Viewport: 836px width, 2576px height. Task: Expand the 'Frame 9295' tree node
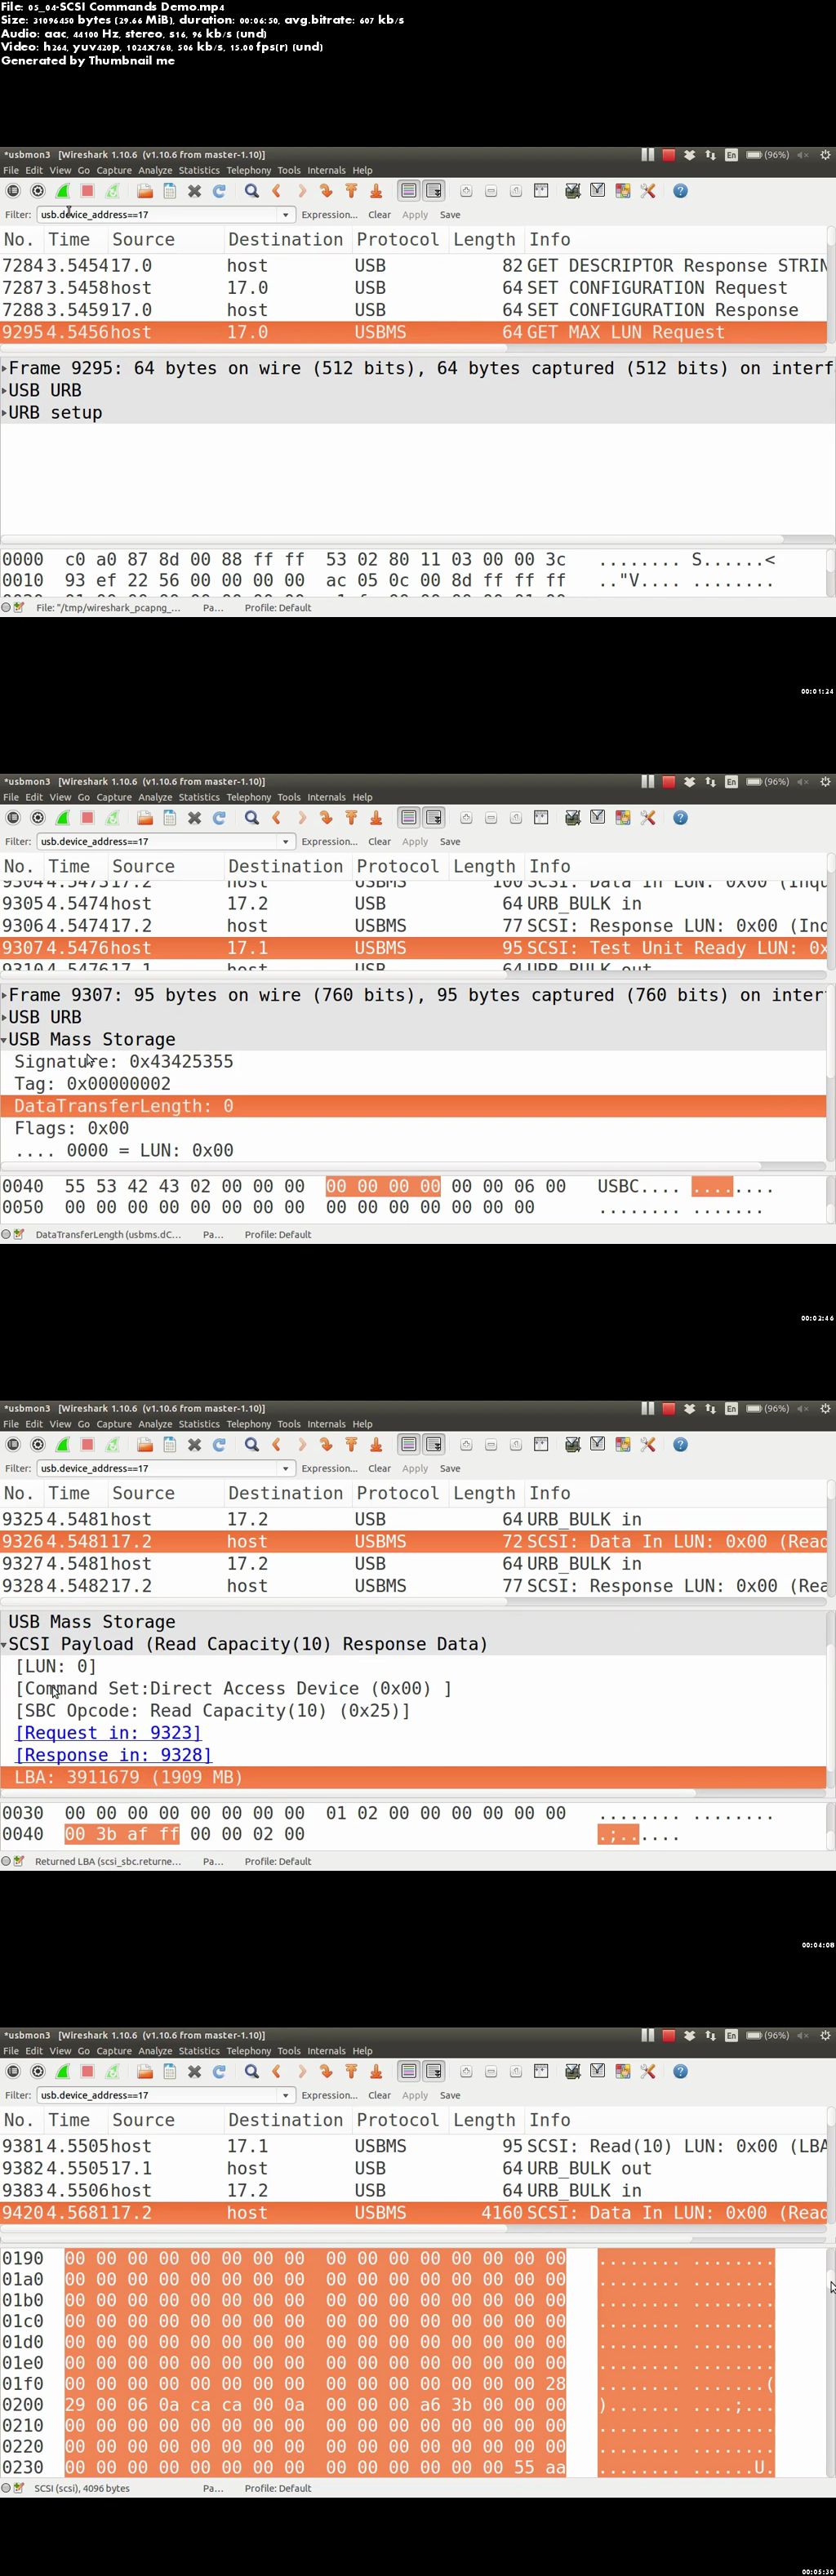(x=4, y=369)
